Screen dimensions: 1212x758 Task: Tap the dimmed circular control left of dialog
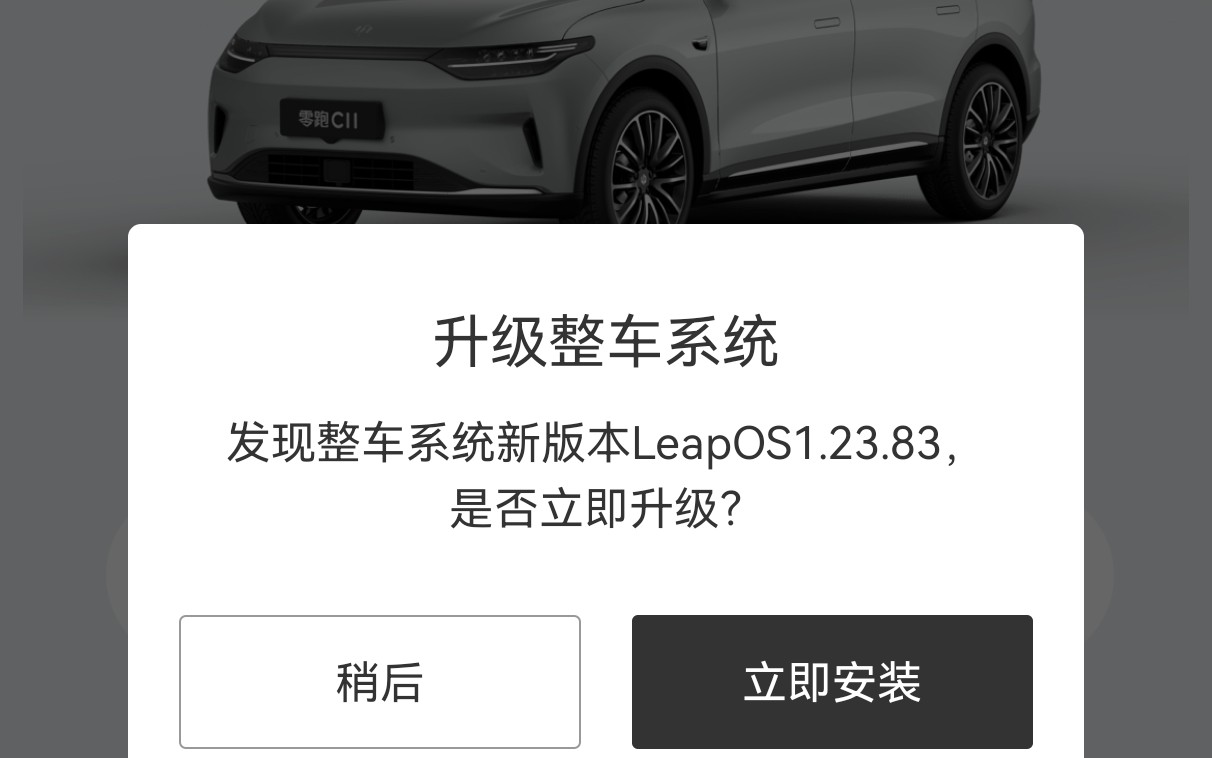click(117, 572)
